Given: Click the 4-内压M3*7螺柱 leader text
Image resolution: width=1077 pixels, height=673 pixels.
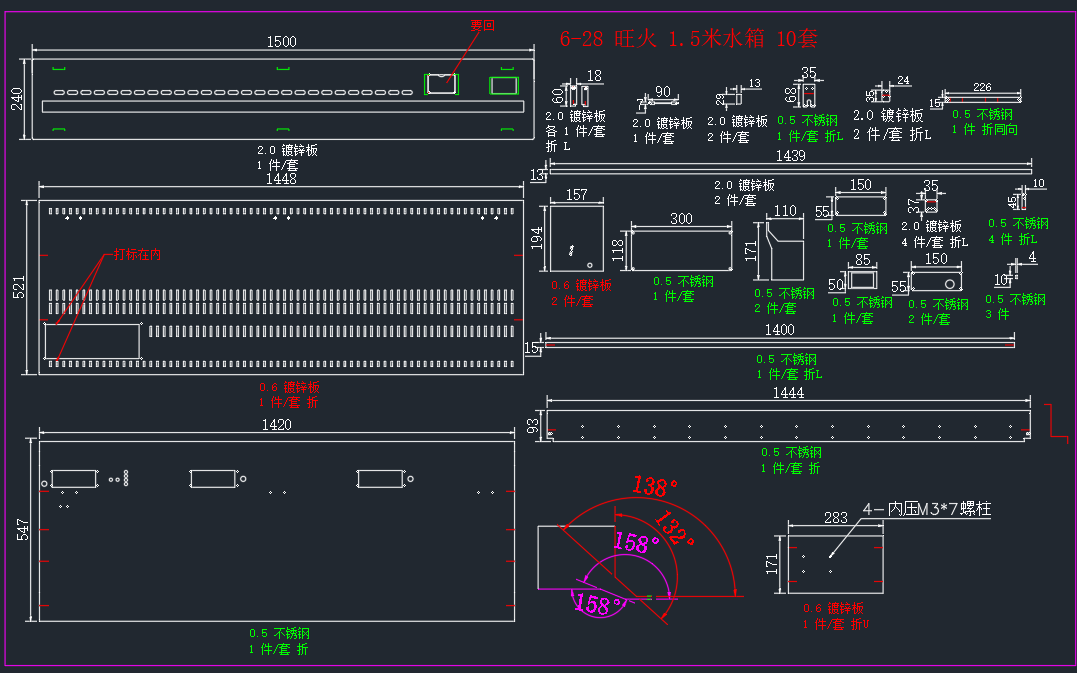Looking at the screenshot, I should pyautogui.click(x=927, y=509).
